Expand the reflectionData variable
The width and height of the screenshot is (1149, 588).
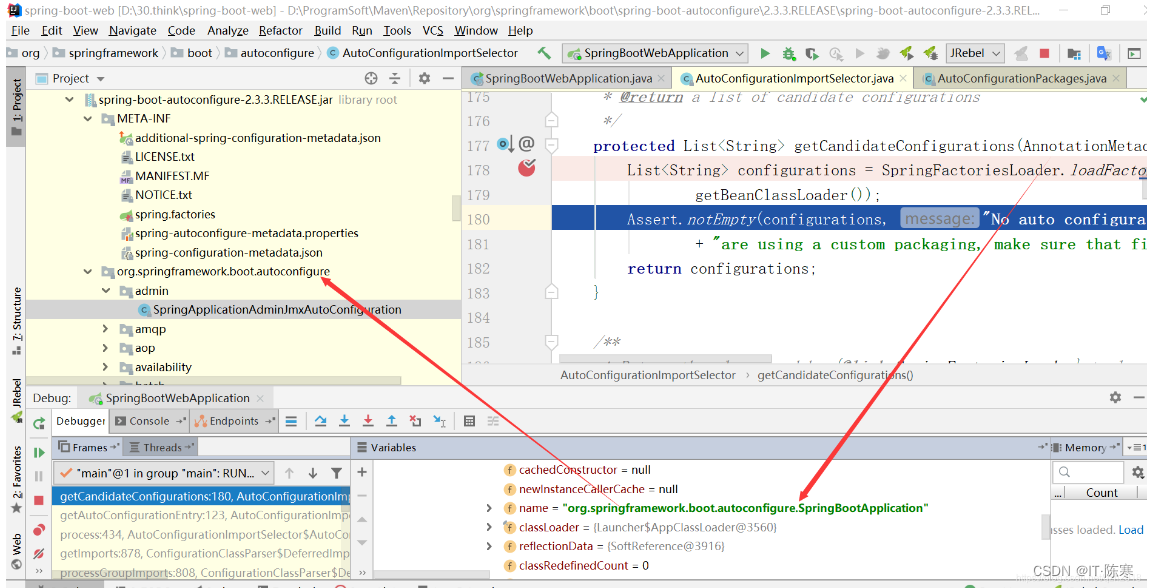(x=489, y=546)
